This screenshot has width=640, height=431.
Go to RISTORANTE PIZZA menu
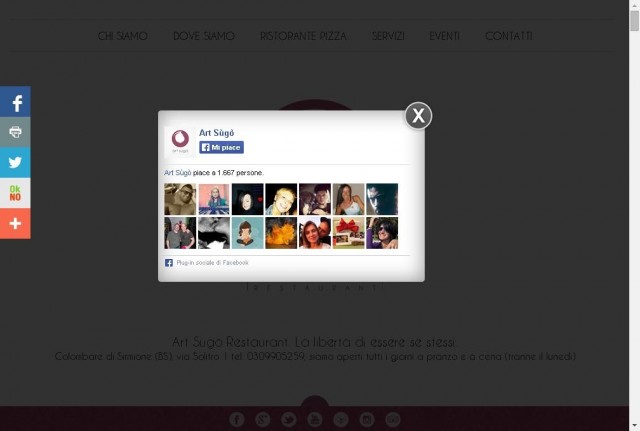click(303, 36)
